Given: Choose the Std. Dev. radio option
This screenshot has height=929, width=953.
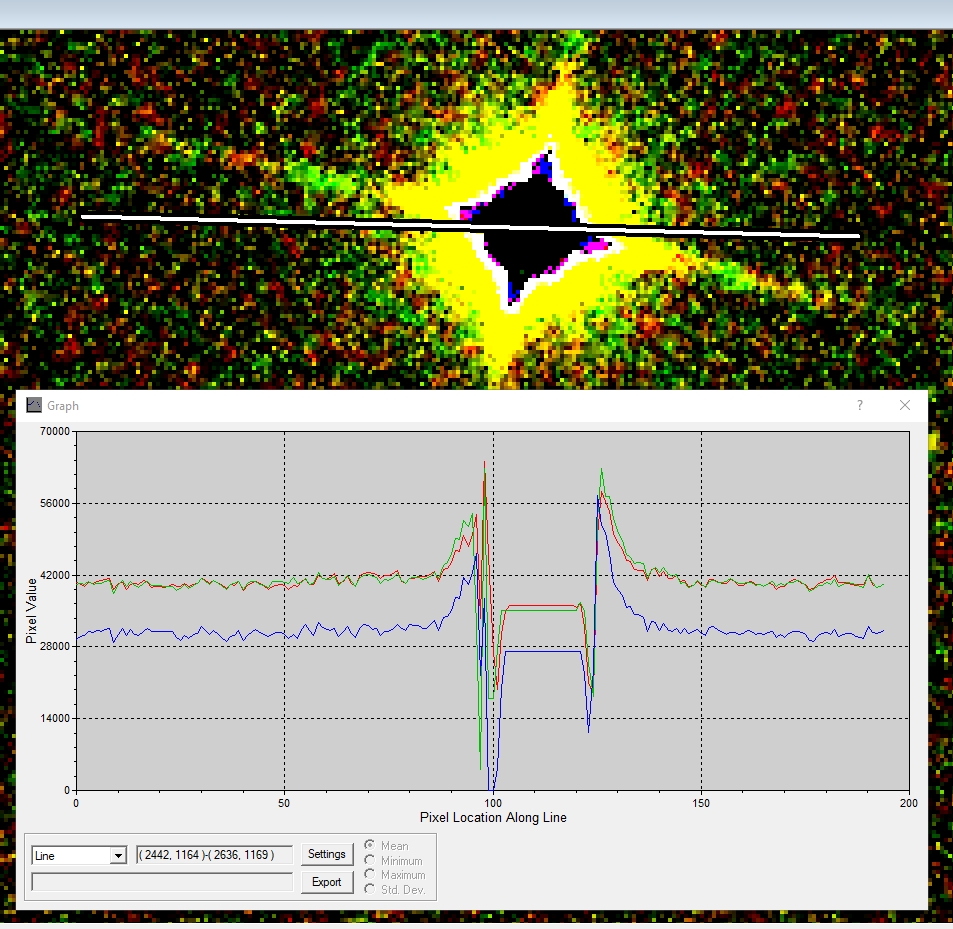Looking at the screenshot, I should pyautogui.click(x=371, y=889).
